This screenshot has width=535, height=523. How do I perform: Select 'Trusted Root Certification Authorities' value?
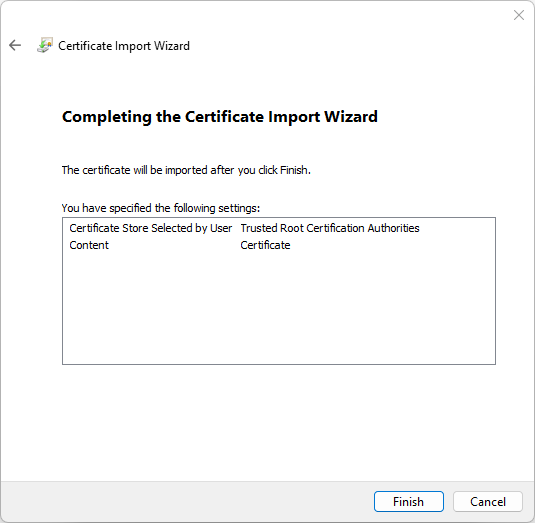click(x=330, y=228)
